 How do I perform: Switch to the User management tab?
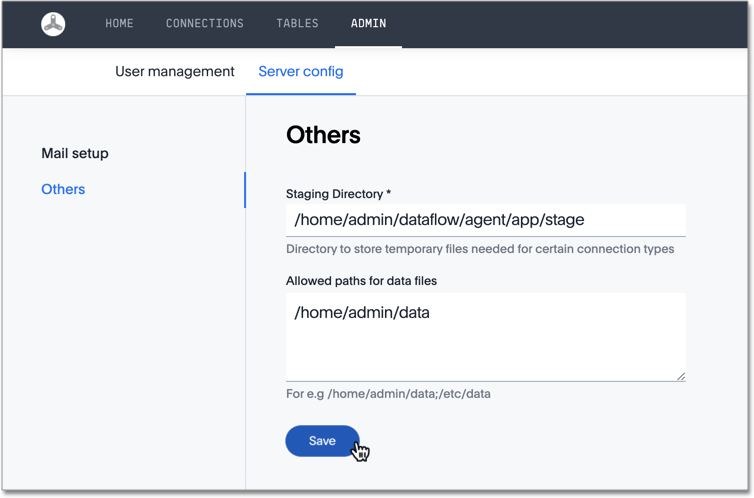tap(174, 72)
